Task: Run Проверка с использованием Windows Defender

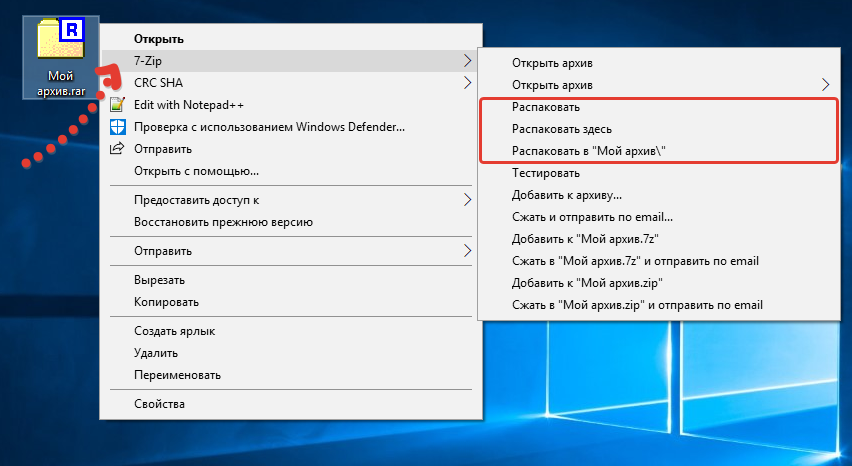Action: tap(291, 127)
